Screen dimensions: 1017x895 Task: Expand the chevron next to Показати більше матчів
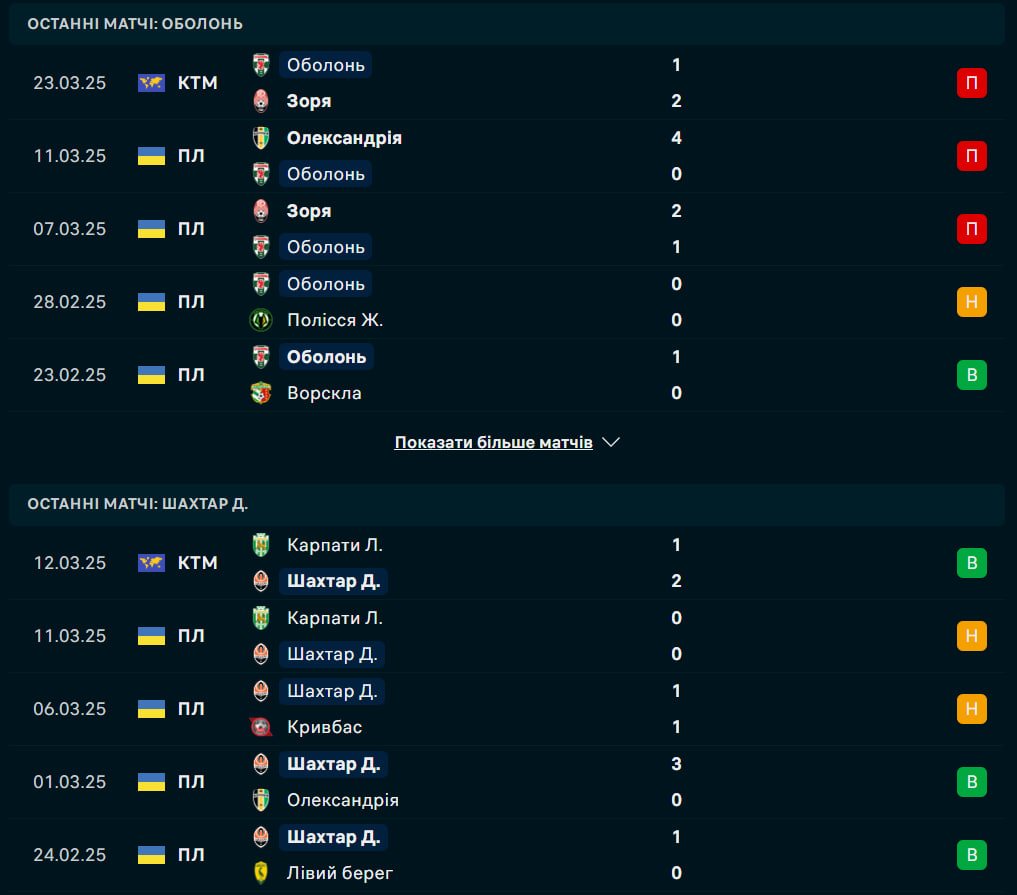[x=611, y=442]
